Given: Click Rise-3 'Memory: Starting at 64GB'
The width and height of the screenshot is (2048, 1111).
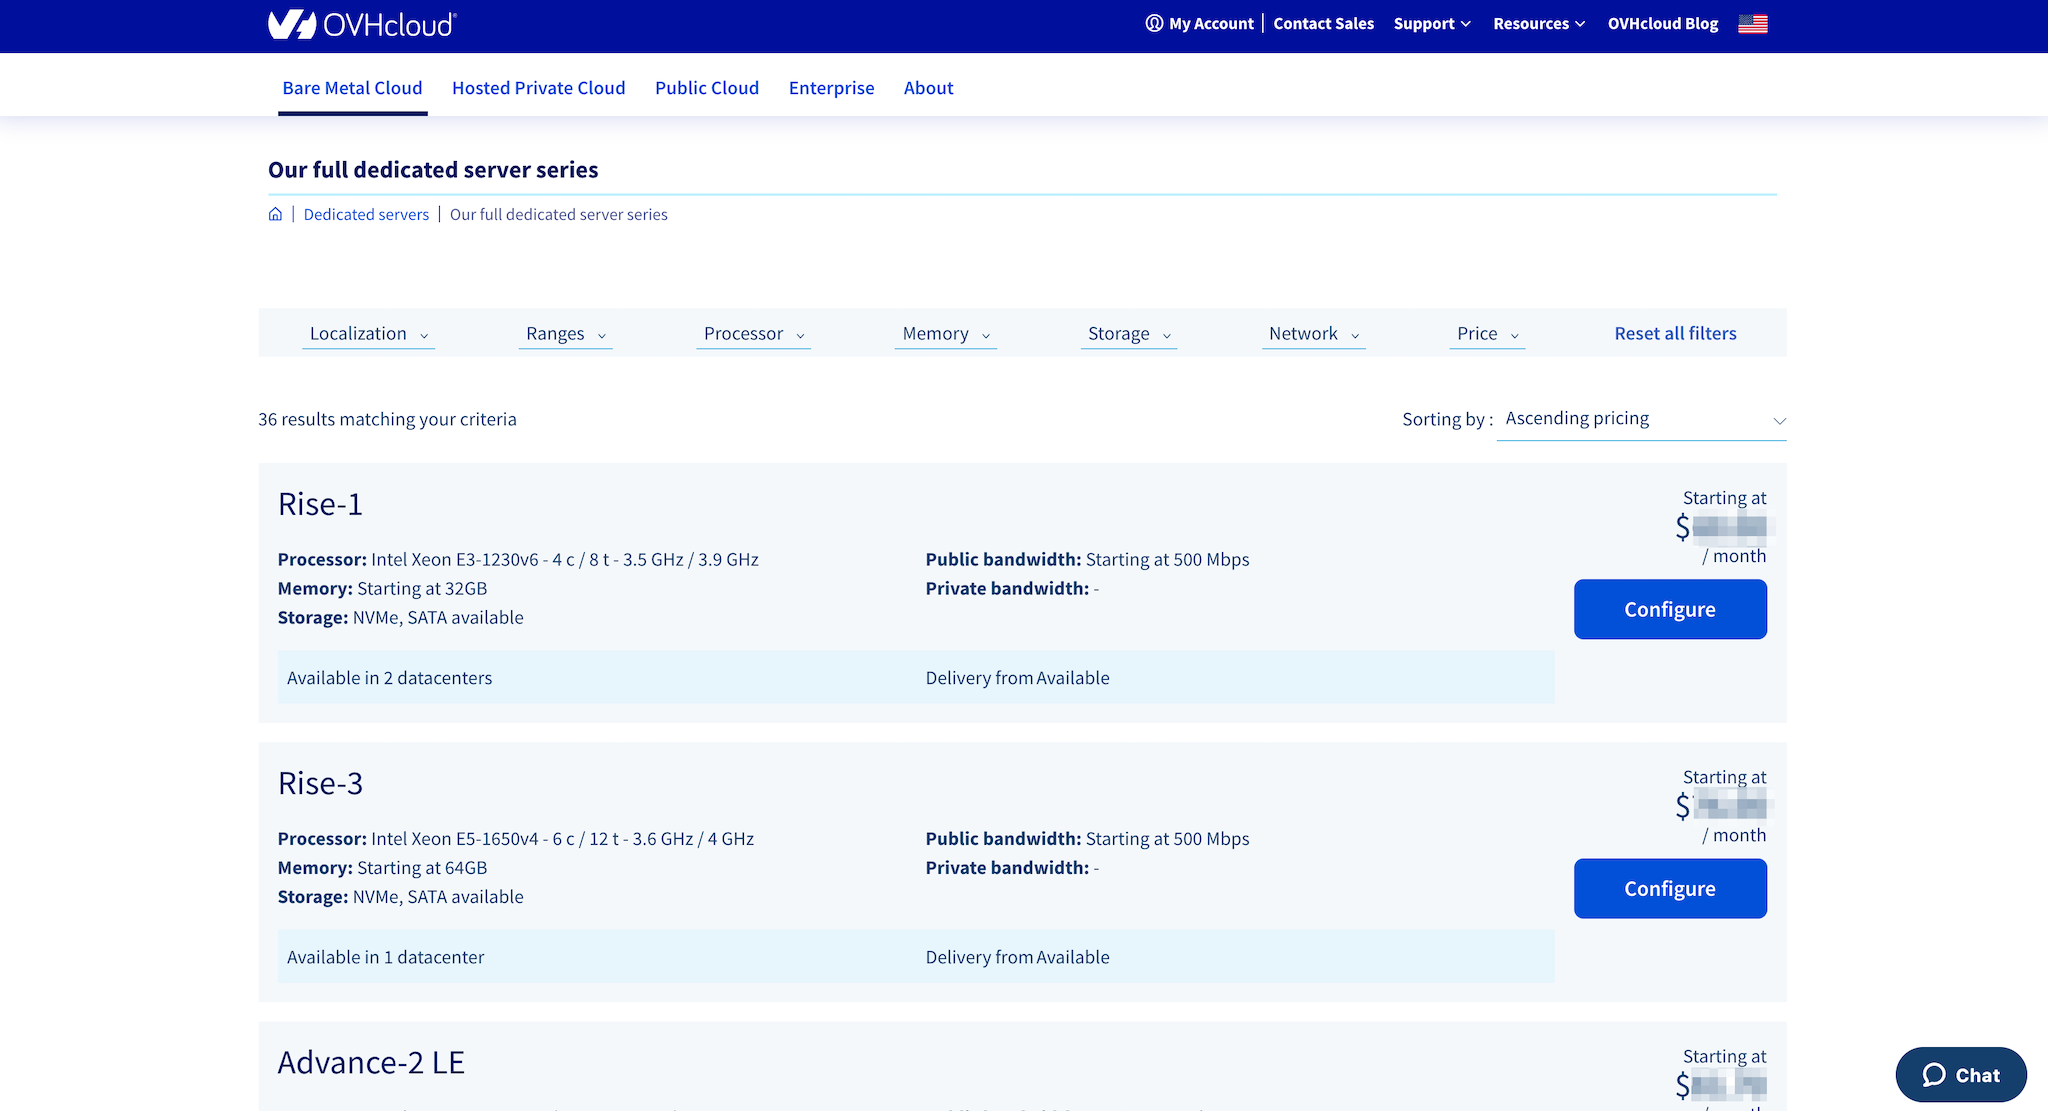Looking at the screenshot, I should point(382,868).
